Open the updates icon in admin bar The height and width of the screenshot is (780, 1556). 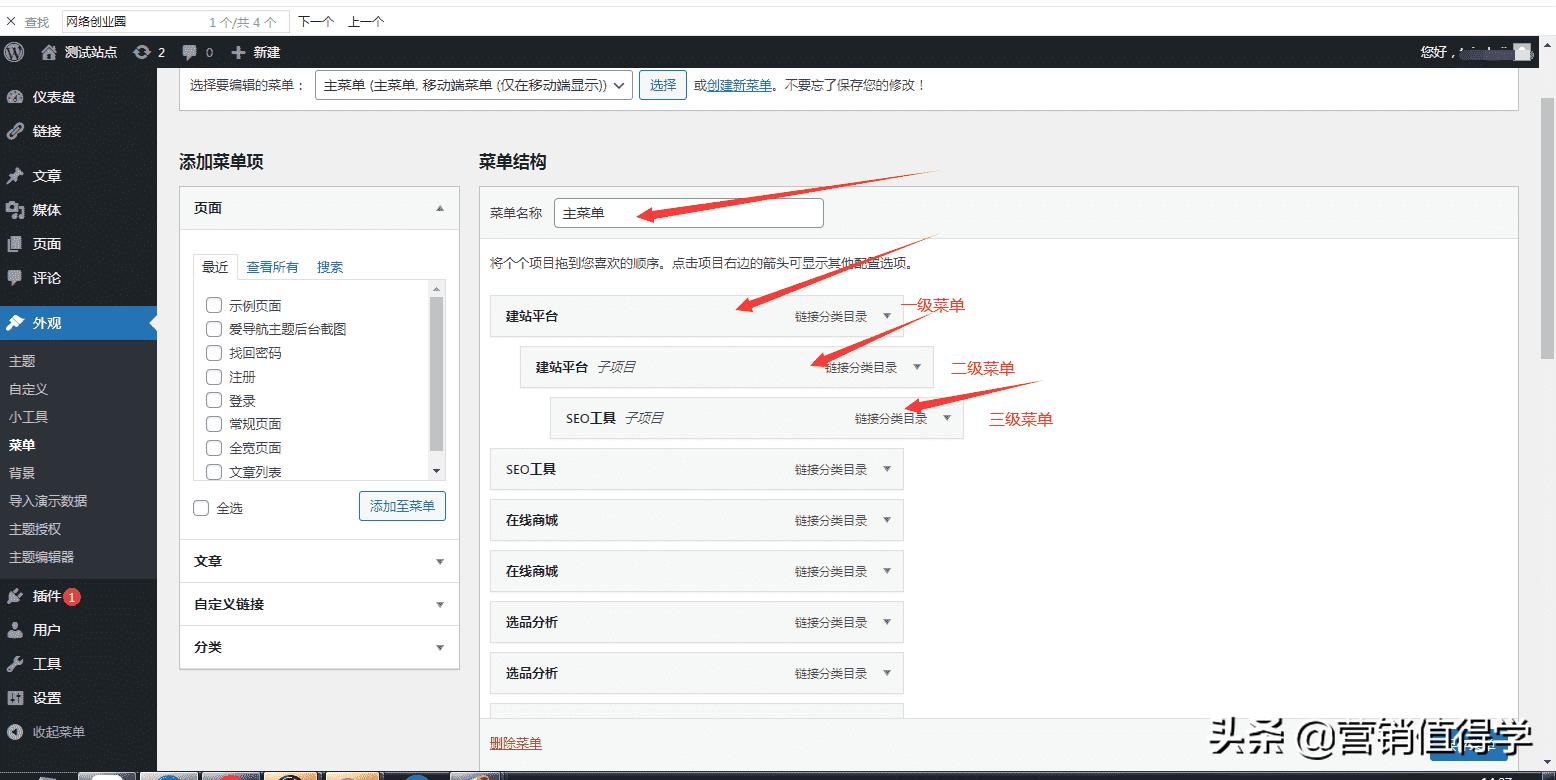pos(142,52)
